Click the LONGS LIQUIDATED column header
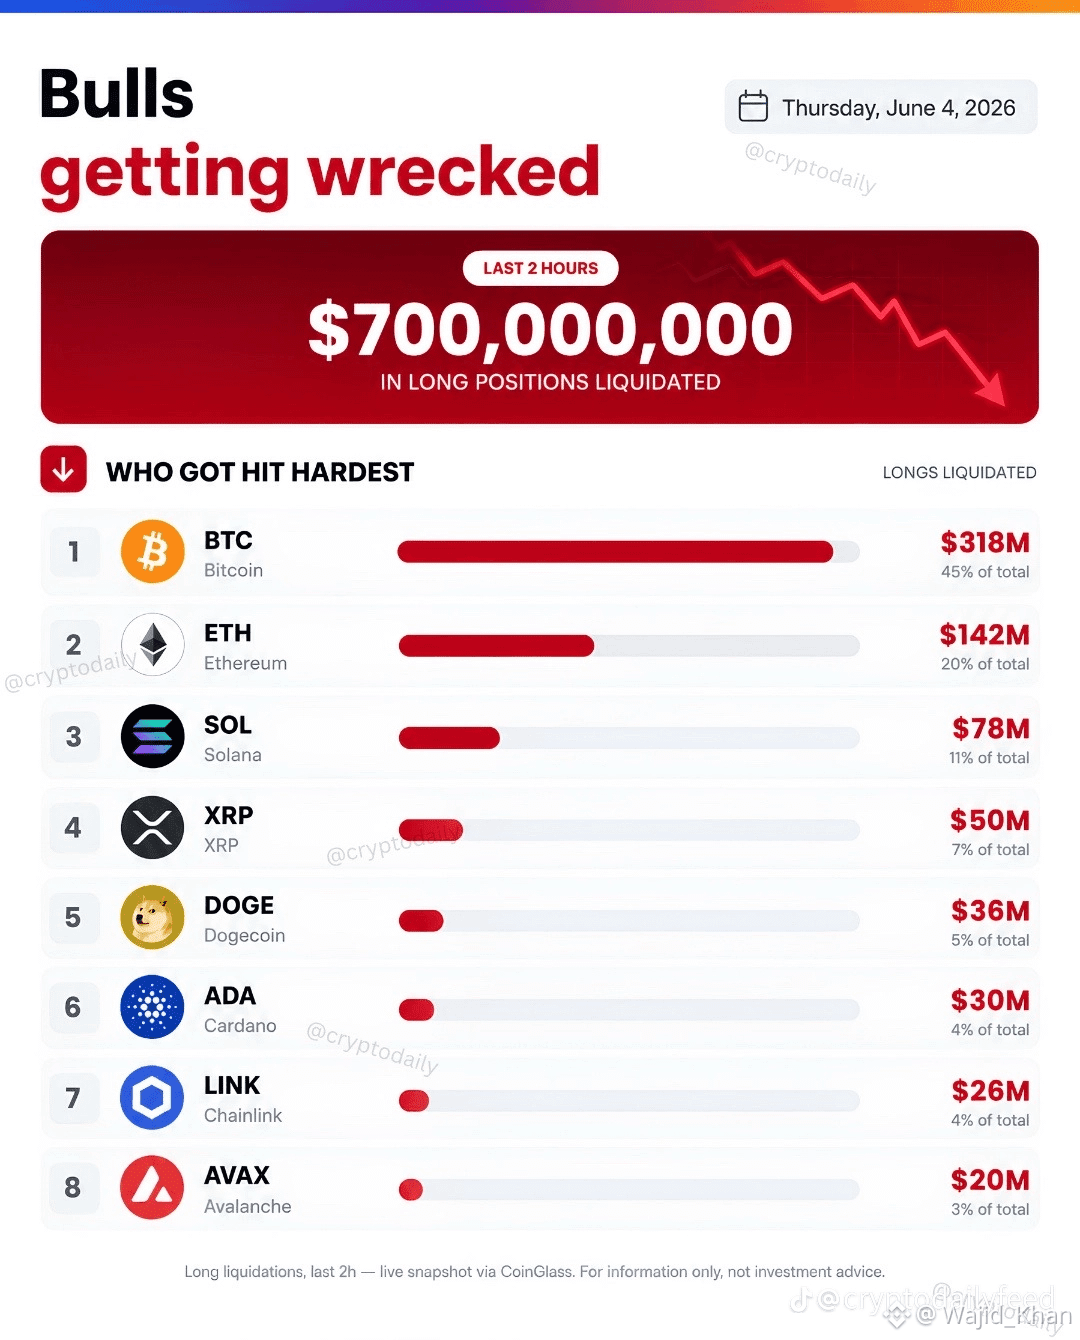The width and height of the screenshot is (1080, 1340). tap(959, 473)
